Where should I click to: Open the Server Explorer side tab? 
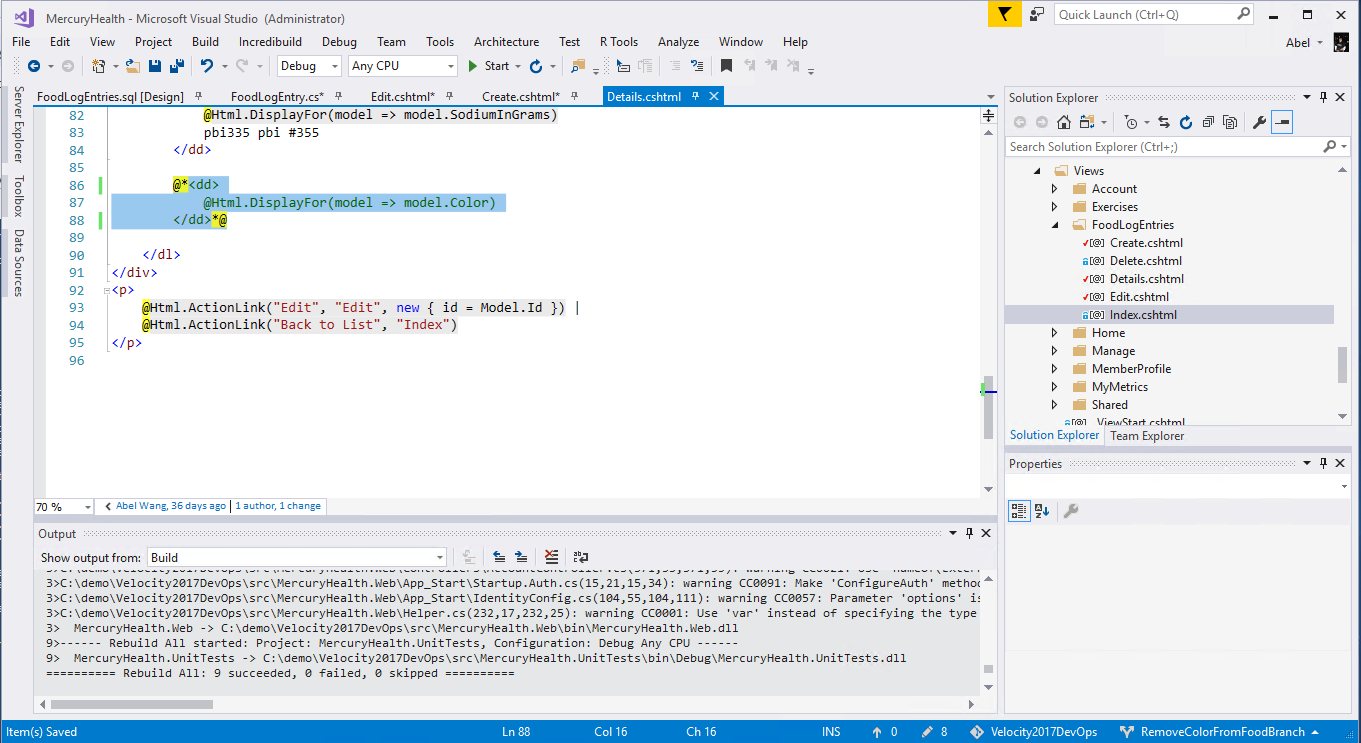18,124
